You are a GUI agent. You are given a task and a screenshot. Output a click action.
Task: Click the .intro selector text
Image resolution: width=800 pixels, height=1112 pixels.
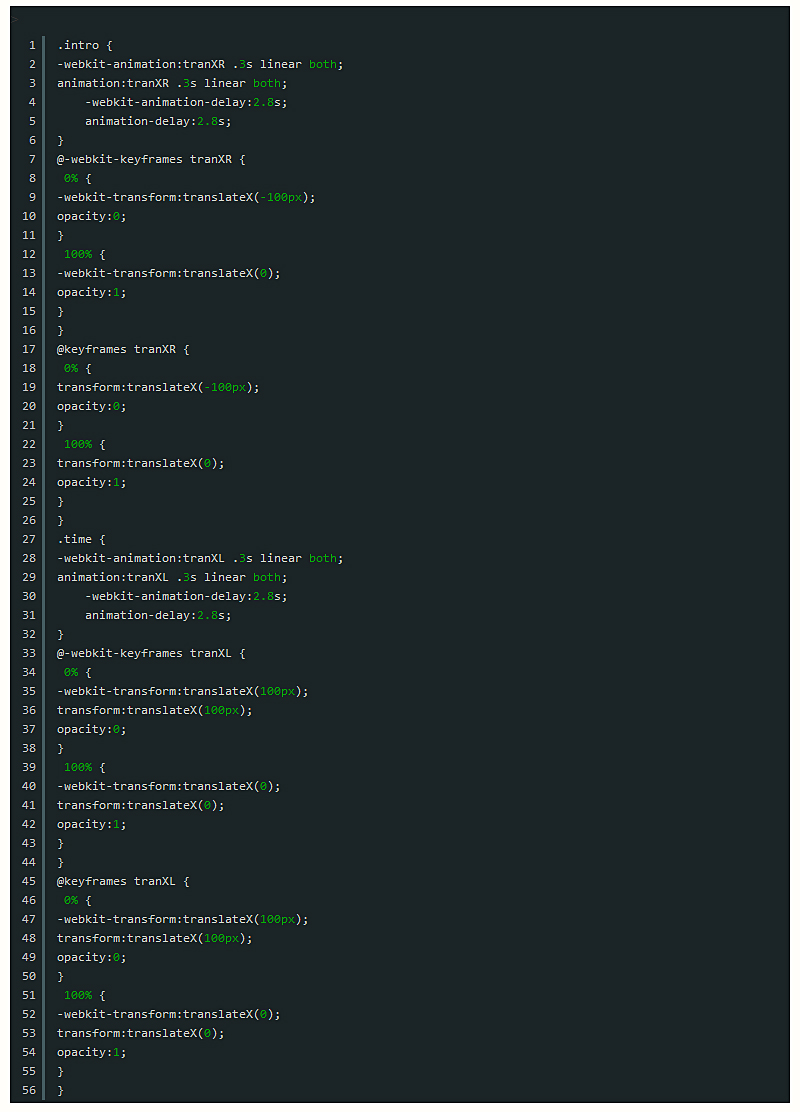tap(77, 45)
